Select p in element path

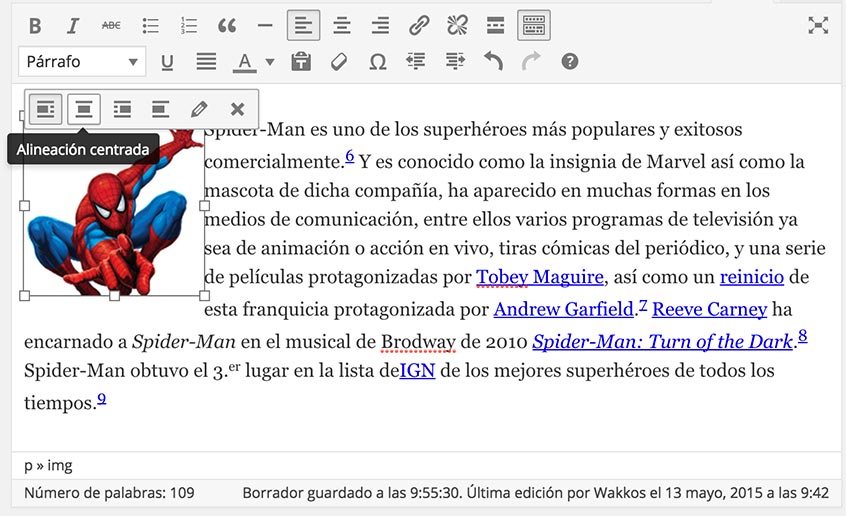point(28,467)
